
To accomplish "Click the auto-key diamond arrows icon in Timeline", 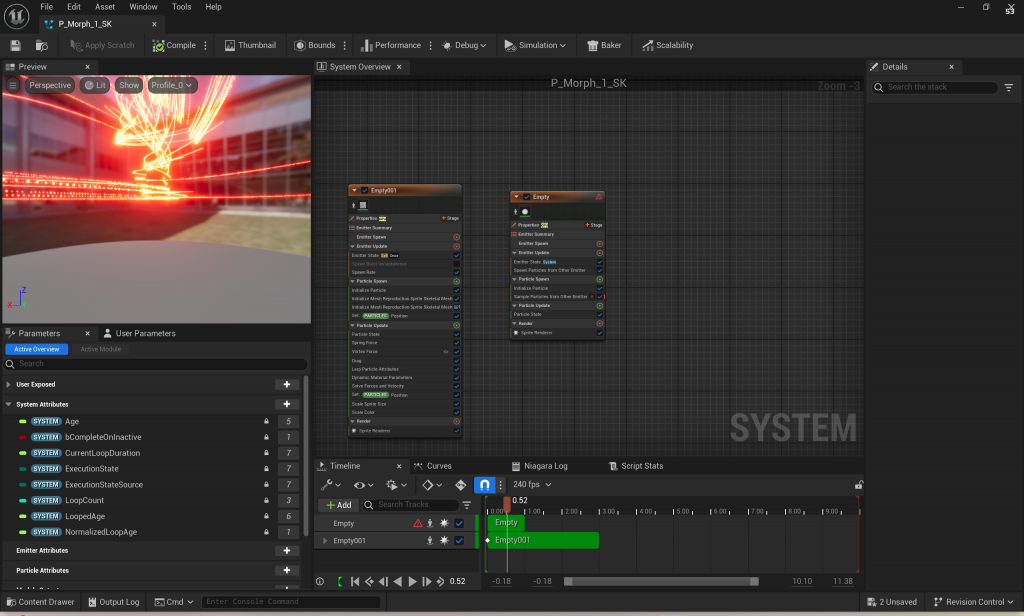I will [x=460, y=485].
